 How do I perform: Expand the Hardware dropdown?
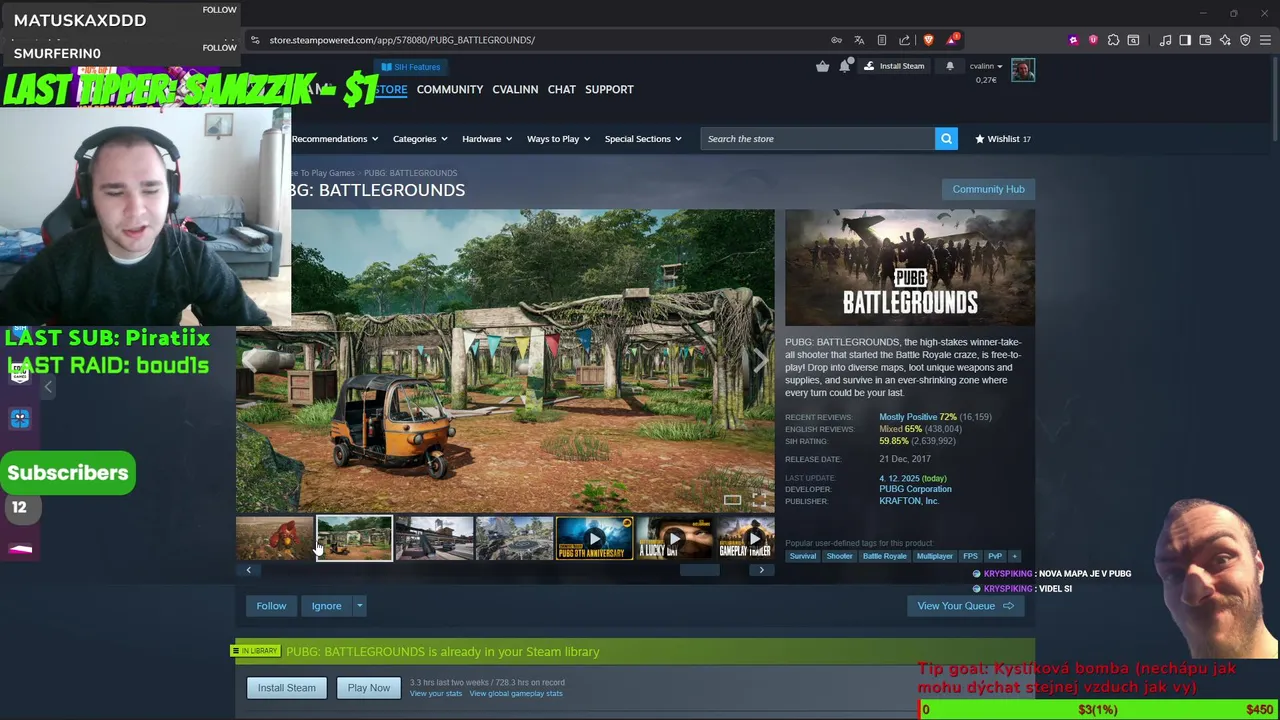487,139
